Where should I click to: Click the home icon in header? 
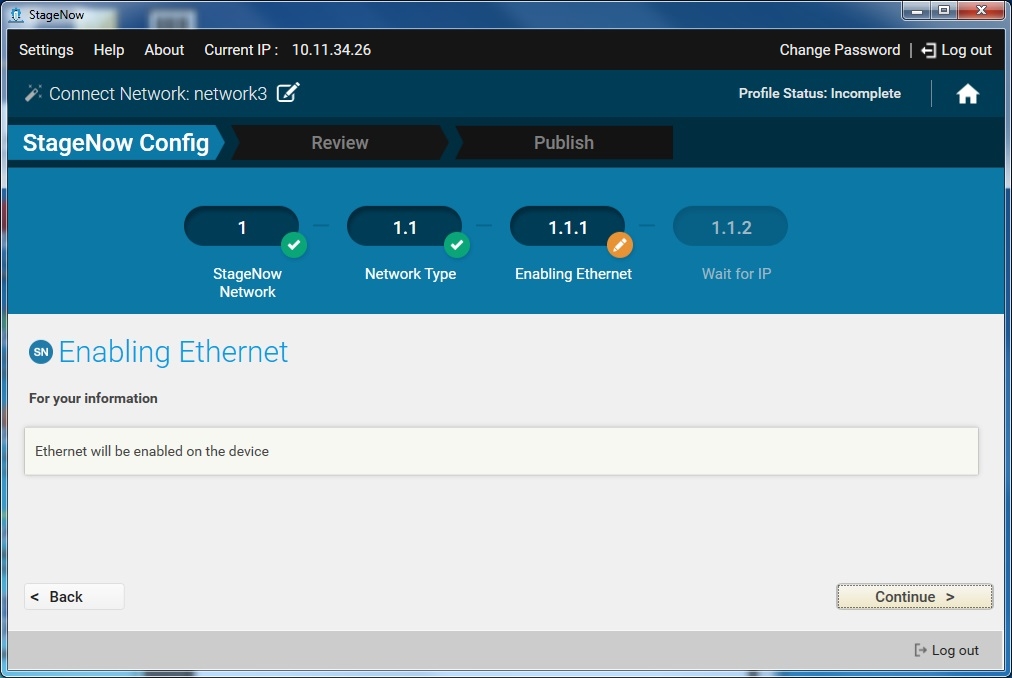967,94
